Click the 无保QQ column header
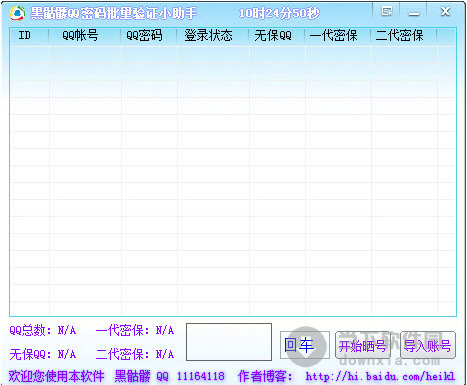Viewport: 467px width, 385px height. point(277,36)
